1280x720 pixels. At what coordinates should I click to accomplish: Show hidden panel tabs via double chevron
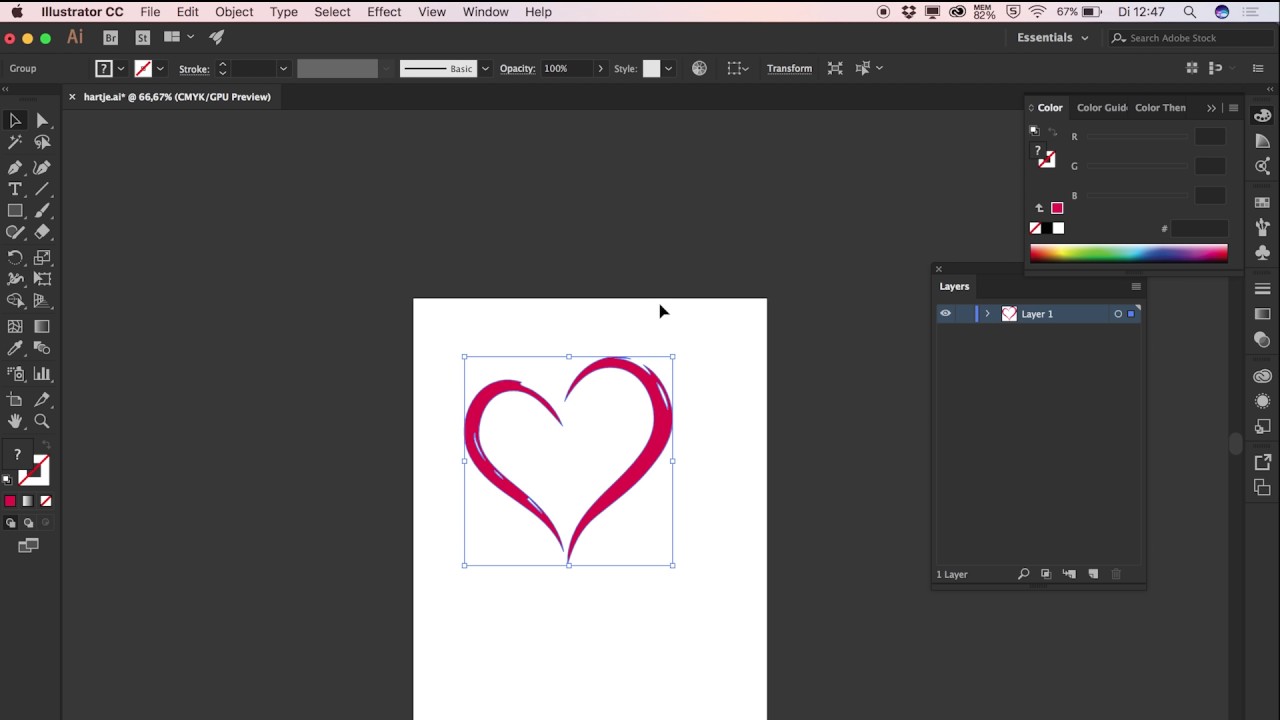pyautogui.click(x=1211, y=108)
